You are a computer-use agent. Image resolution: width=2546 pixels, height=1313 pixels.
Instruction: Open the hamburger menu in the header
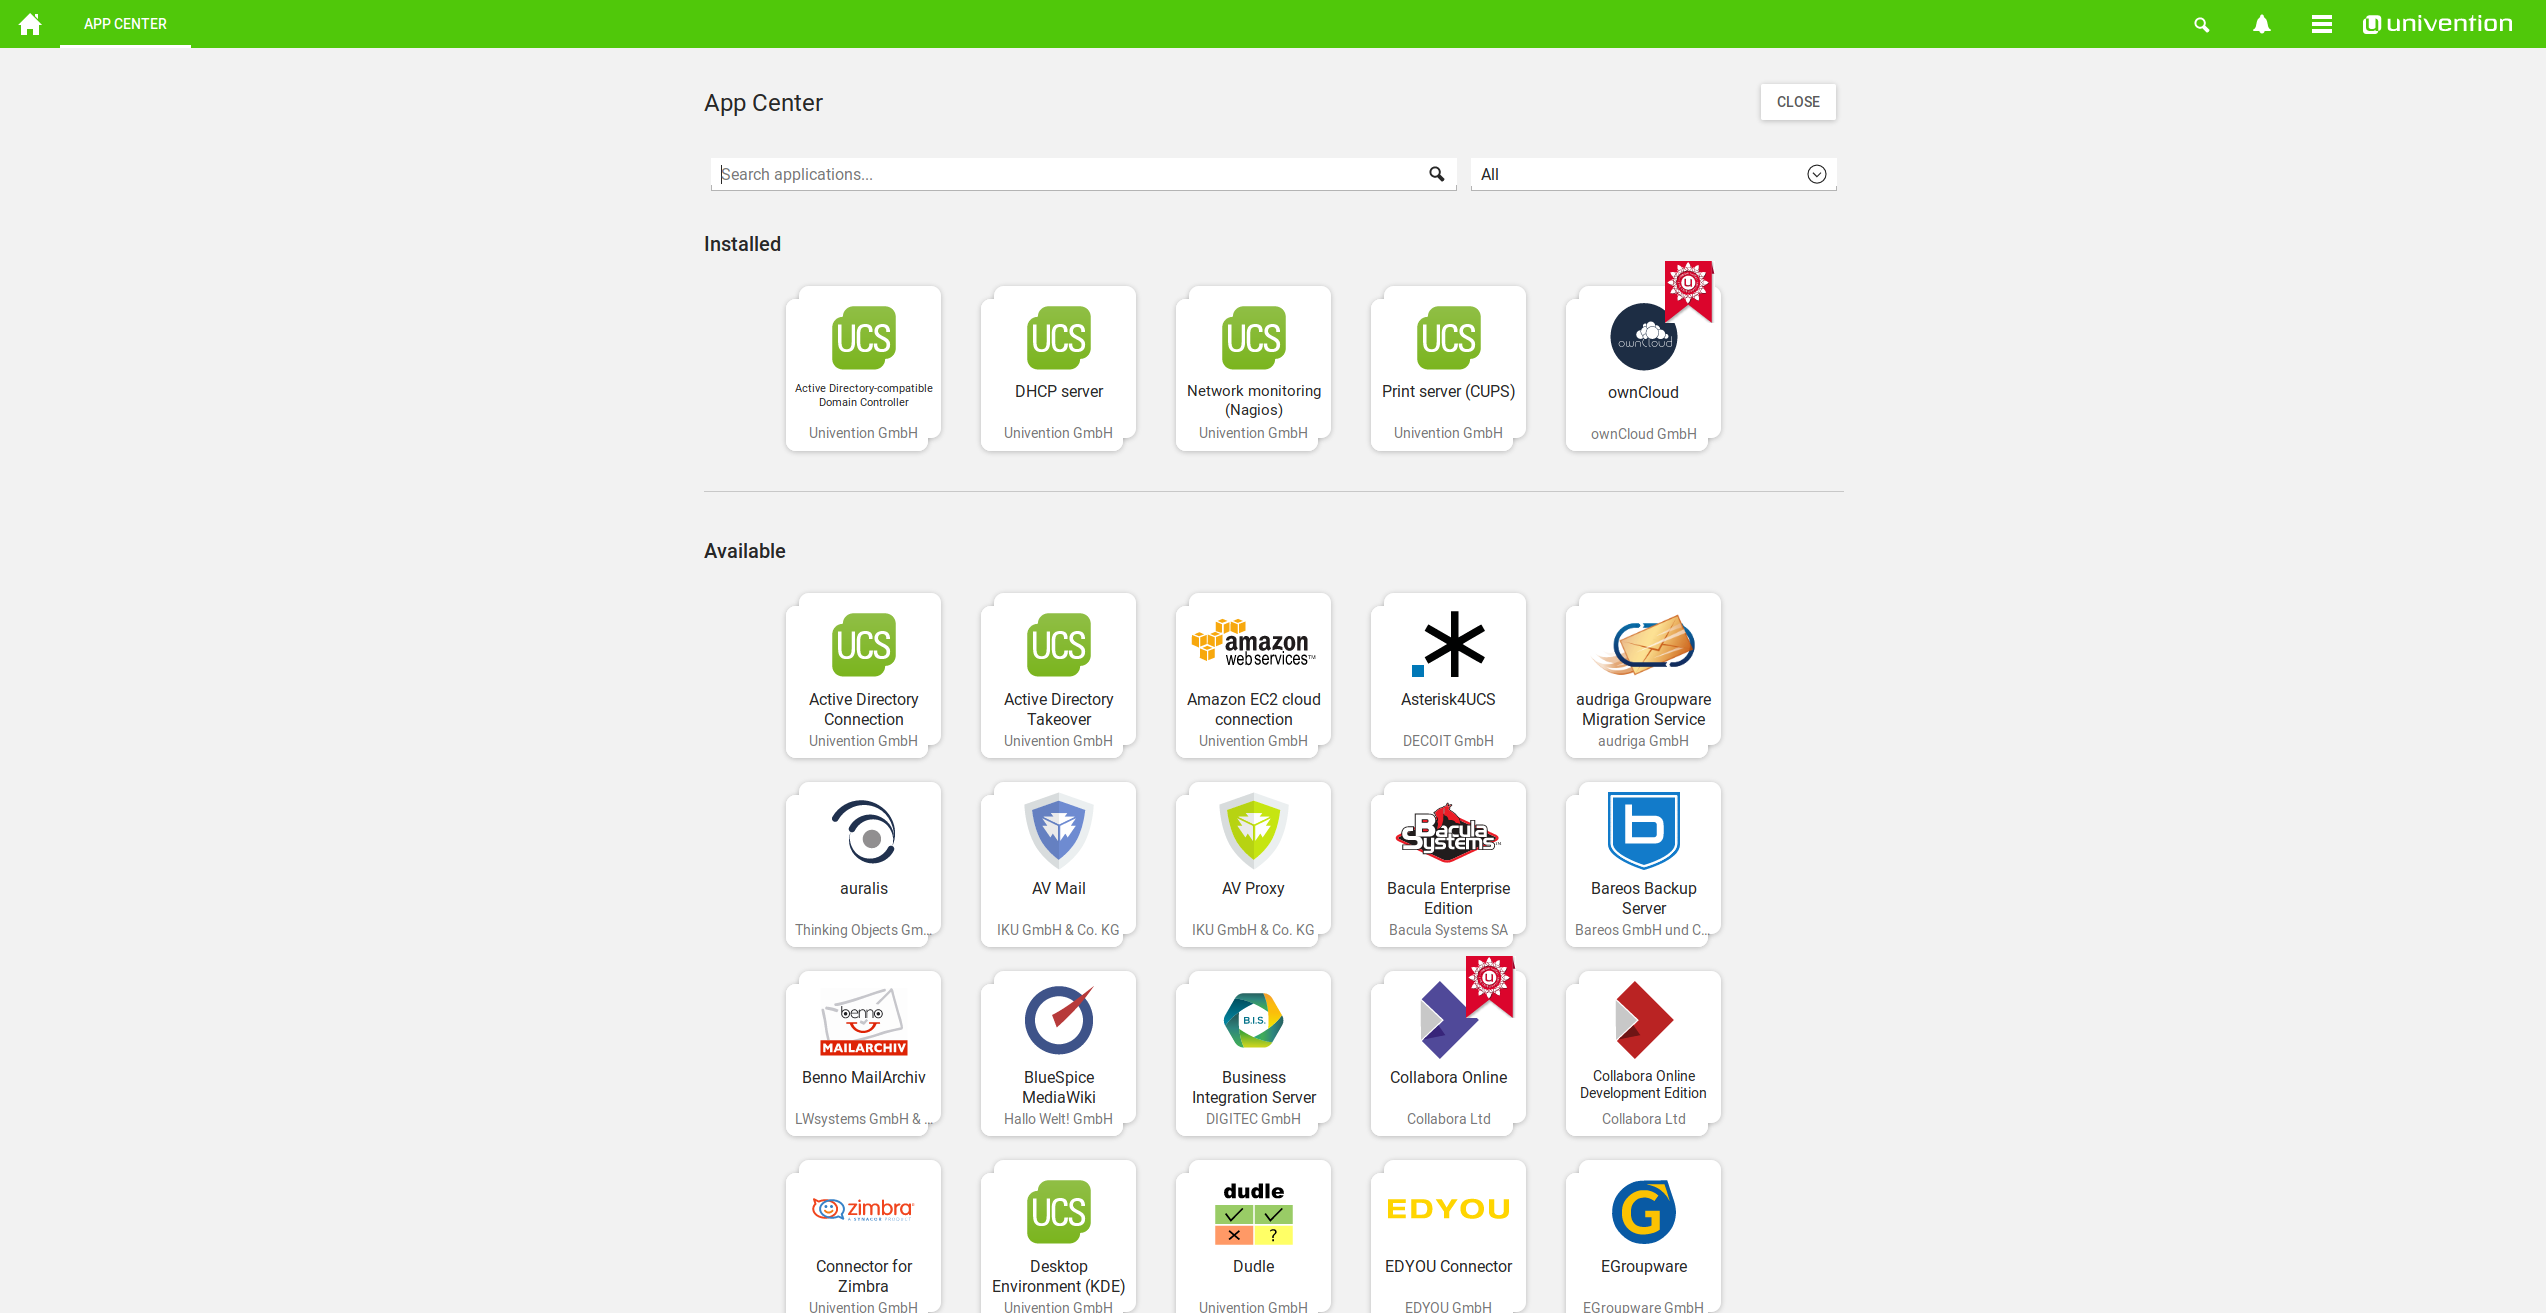coord(2321,24)
